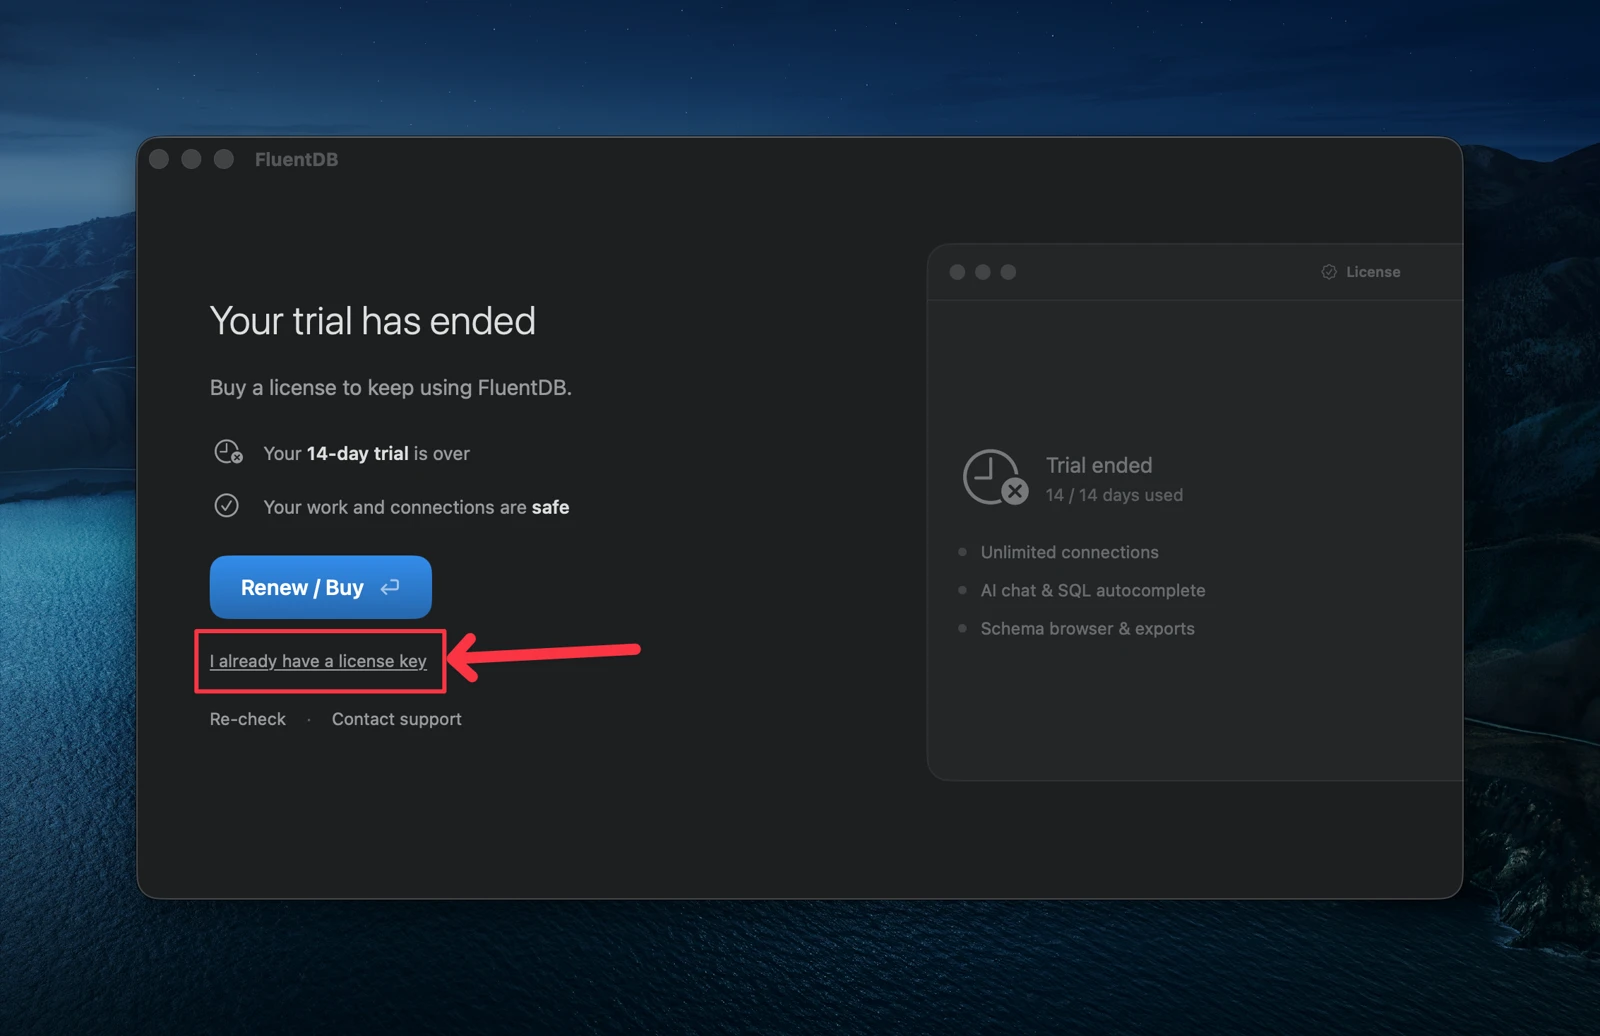Screen dimensions: 1600x1036
Task: Click 'AI chat & SQL autocomplete' feature item
Action: (1093, 590)
